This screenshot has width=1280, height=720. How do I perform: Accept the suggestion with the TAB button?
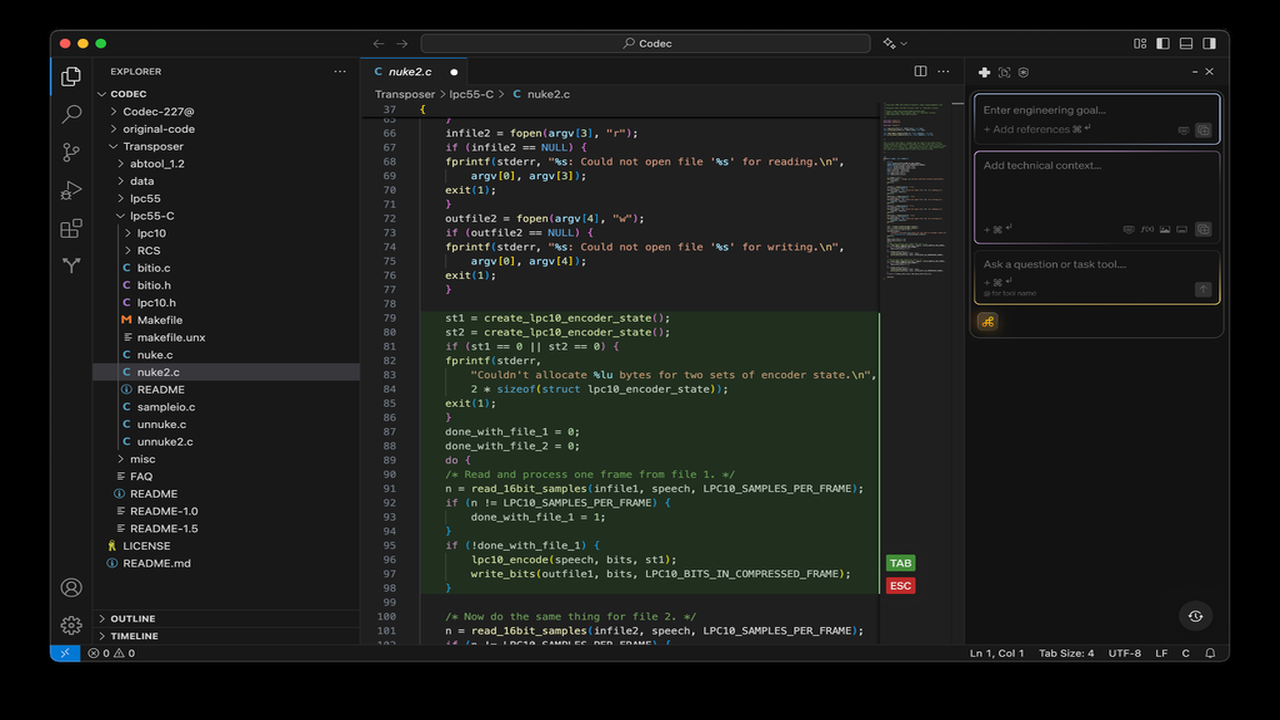(x=900, y=563)
